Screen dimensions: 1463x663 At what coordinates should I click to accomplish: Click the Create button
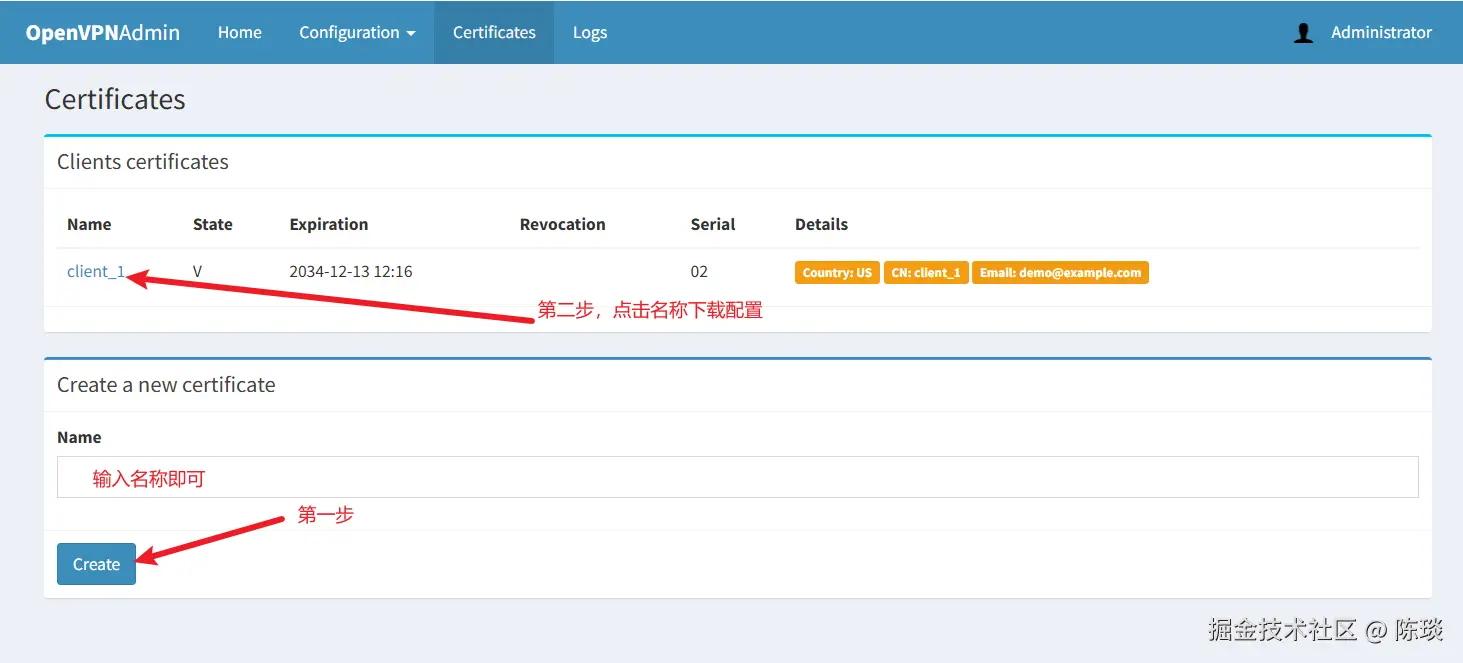click(x=96, y=564)
